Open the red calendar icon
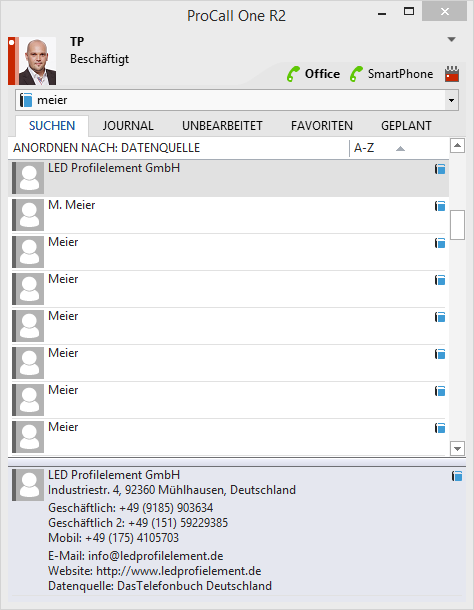 point(452,74)
